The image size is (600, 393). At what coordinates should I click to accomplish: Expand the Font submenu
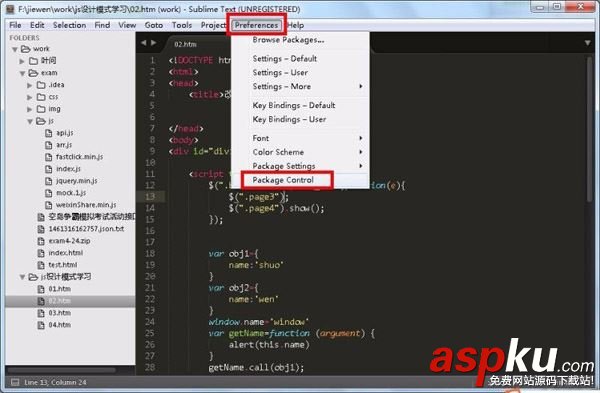(300, 138)
